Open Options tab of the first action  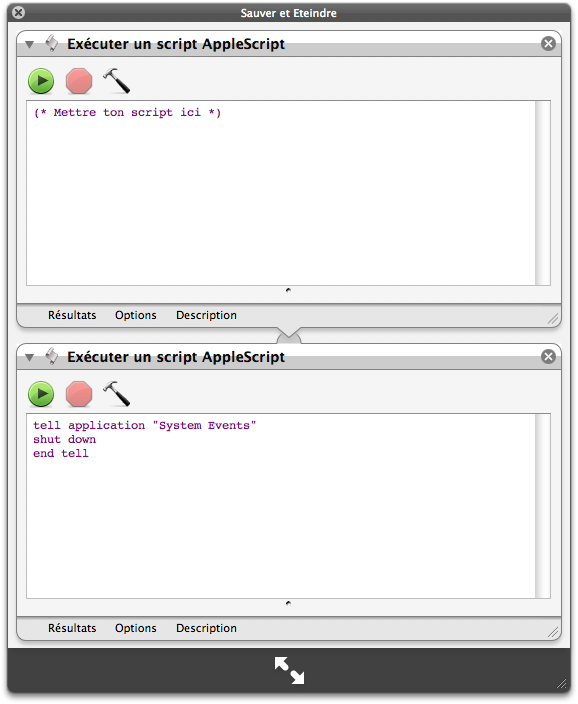point(136,315)
